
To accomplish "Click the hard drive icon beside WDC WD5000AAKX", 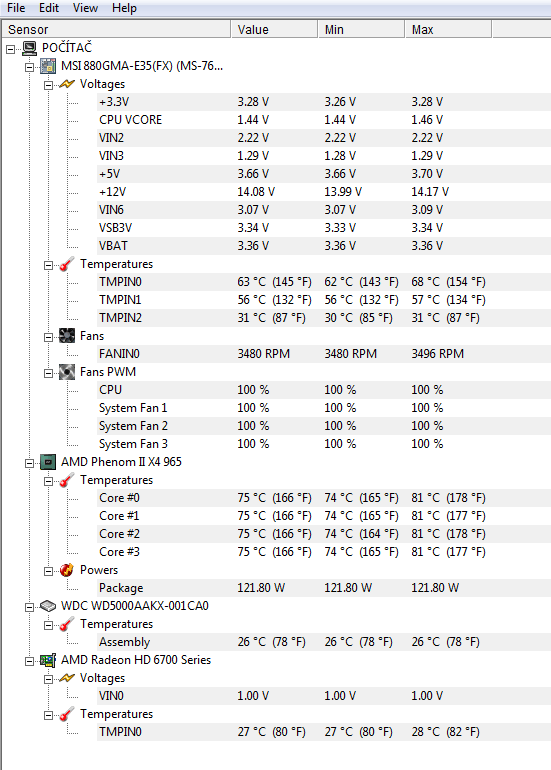I will click(48, 606).
